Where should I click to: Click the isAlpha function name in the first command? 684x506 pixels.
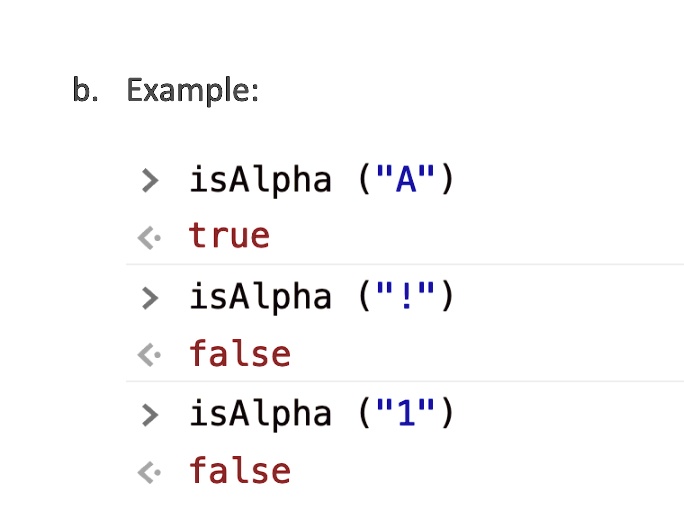260,180
